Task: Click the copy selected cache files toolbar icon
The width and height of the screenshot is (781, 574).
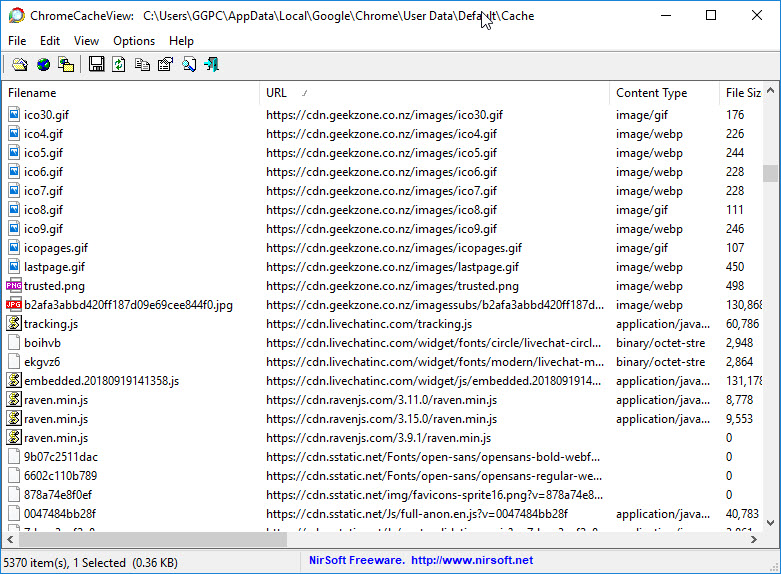Action: pos(66,65)
